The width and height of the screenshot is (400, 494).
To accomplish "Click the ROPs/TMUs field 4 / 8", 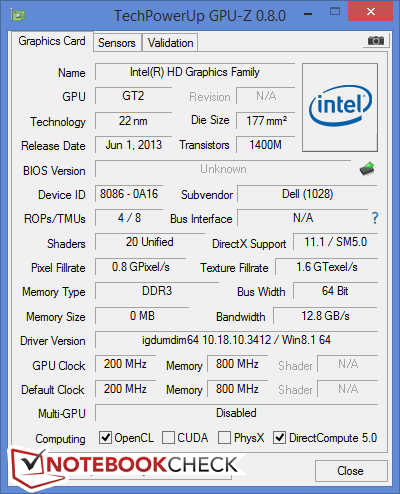I will (x=129, y=218).
